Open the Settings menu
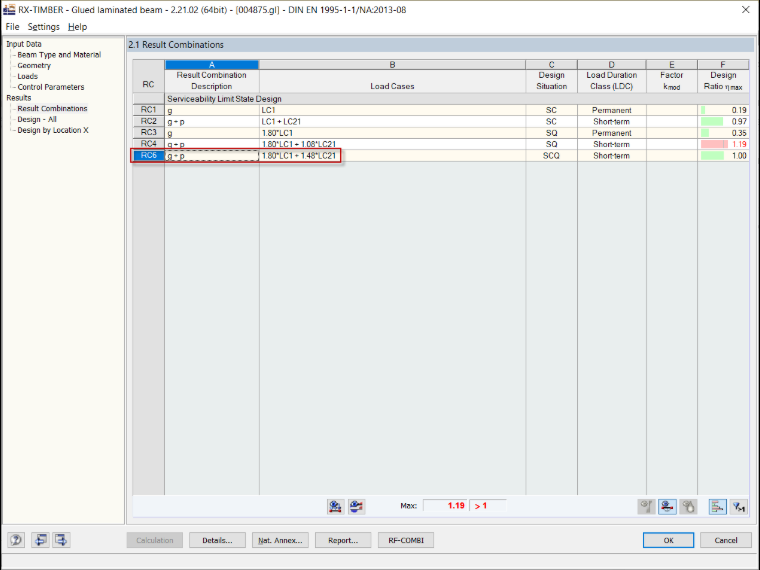 [44, 27]
